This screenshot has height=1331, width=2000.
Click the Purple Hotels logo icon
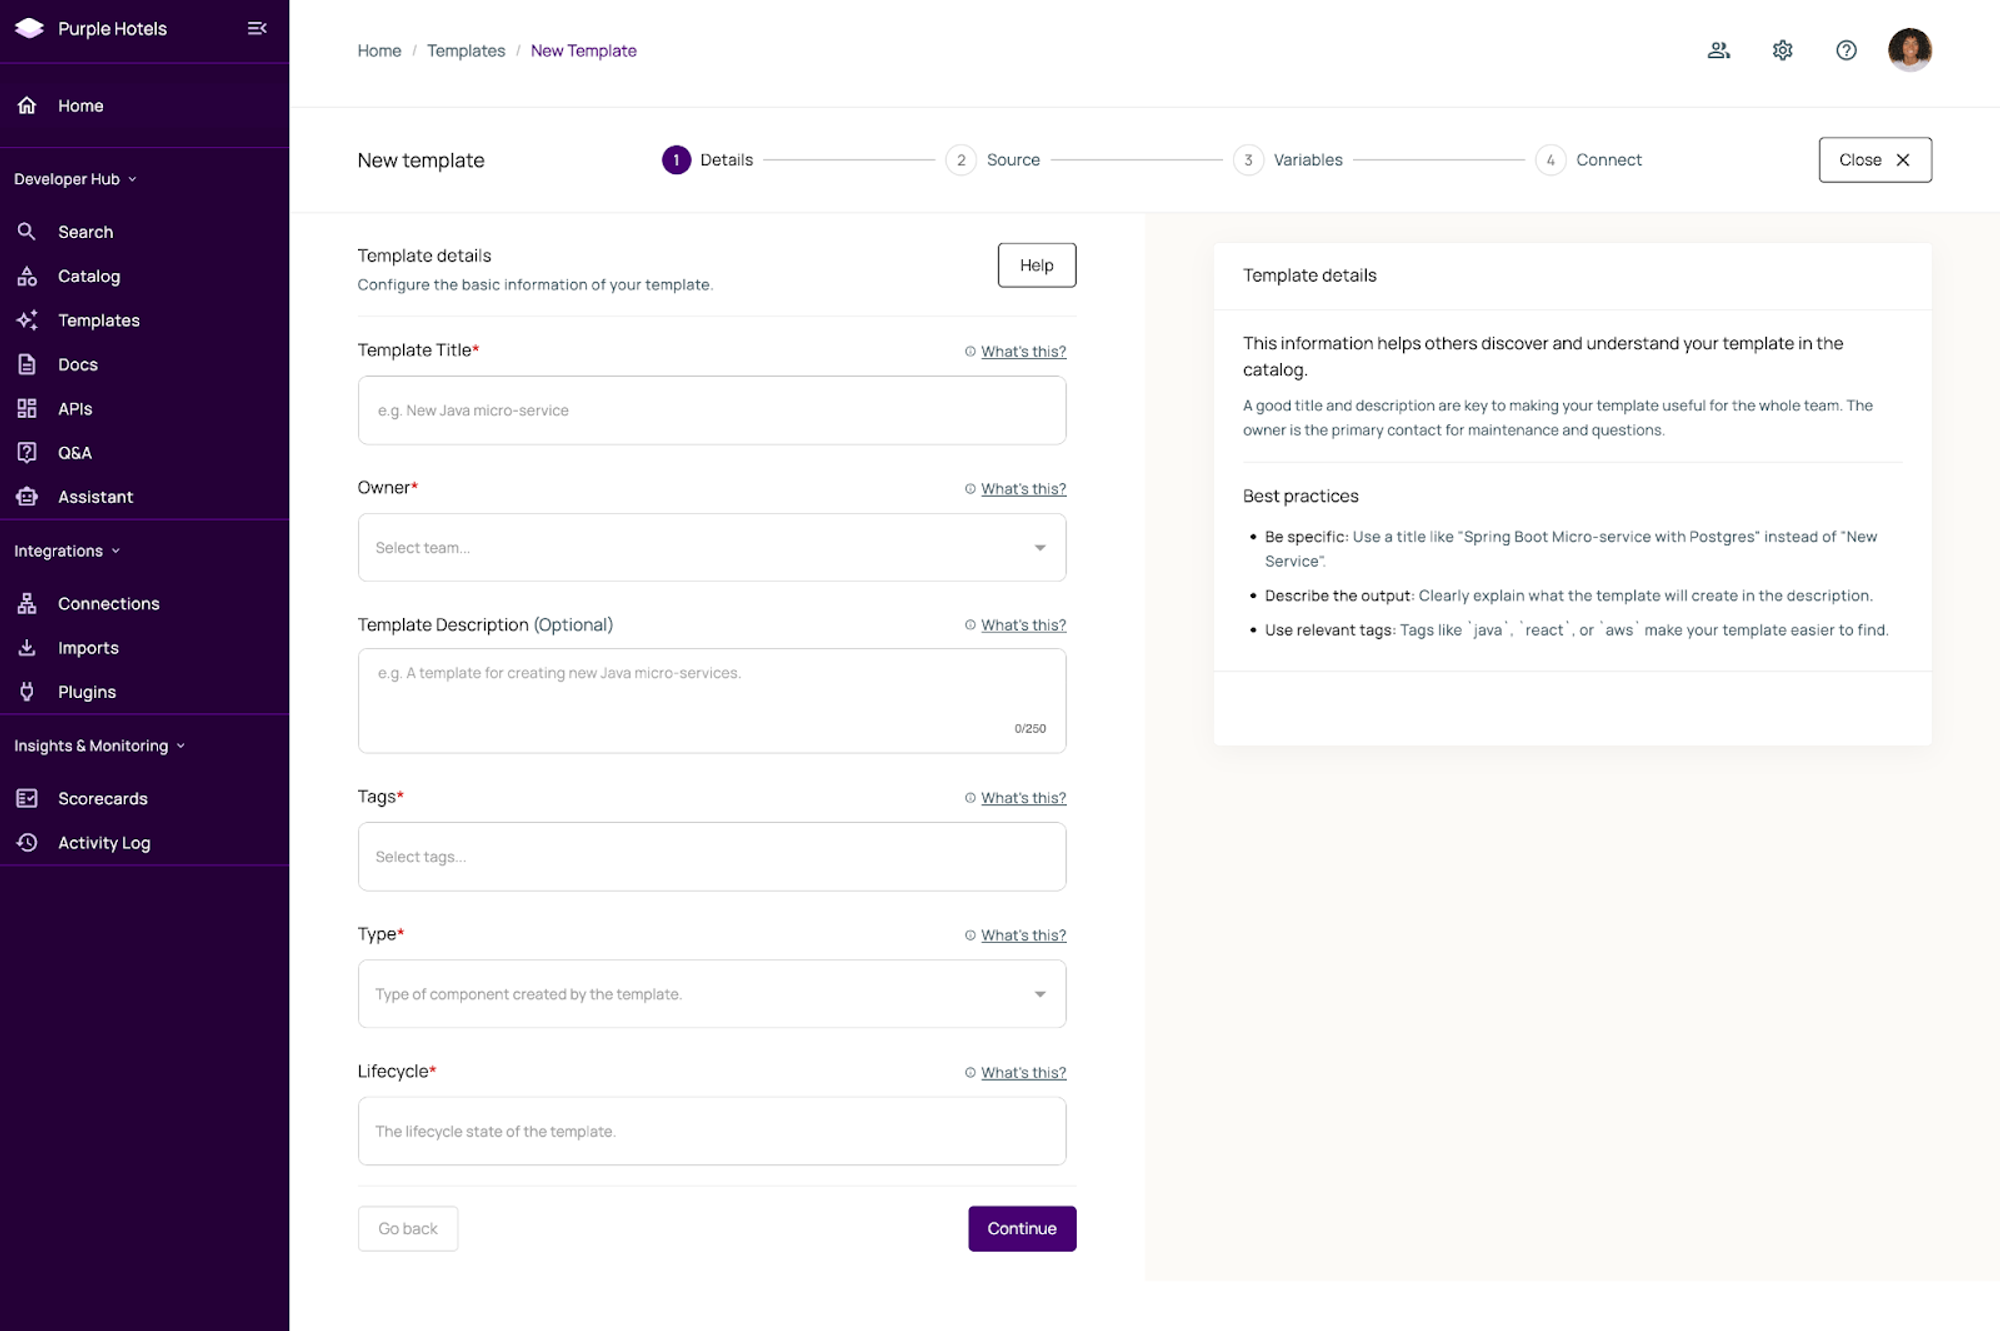coord(29,28)
